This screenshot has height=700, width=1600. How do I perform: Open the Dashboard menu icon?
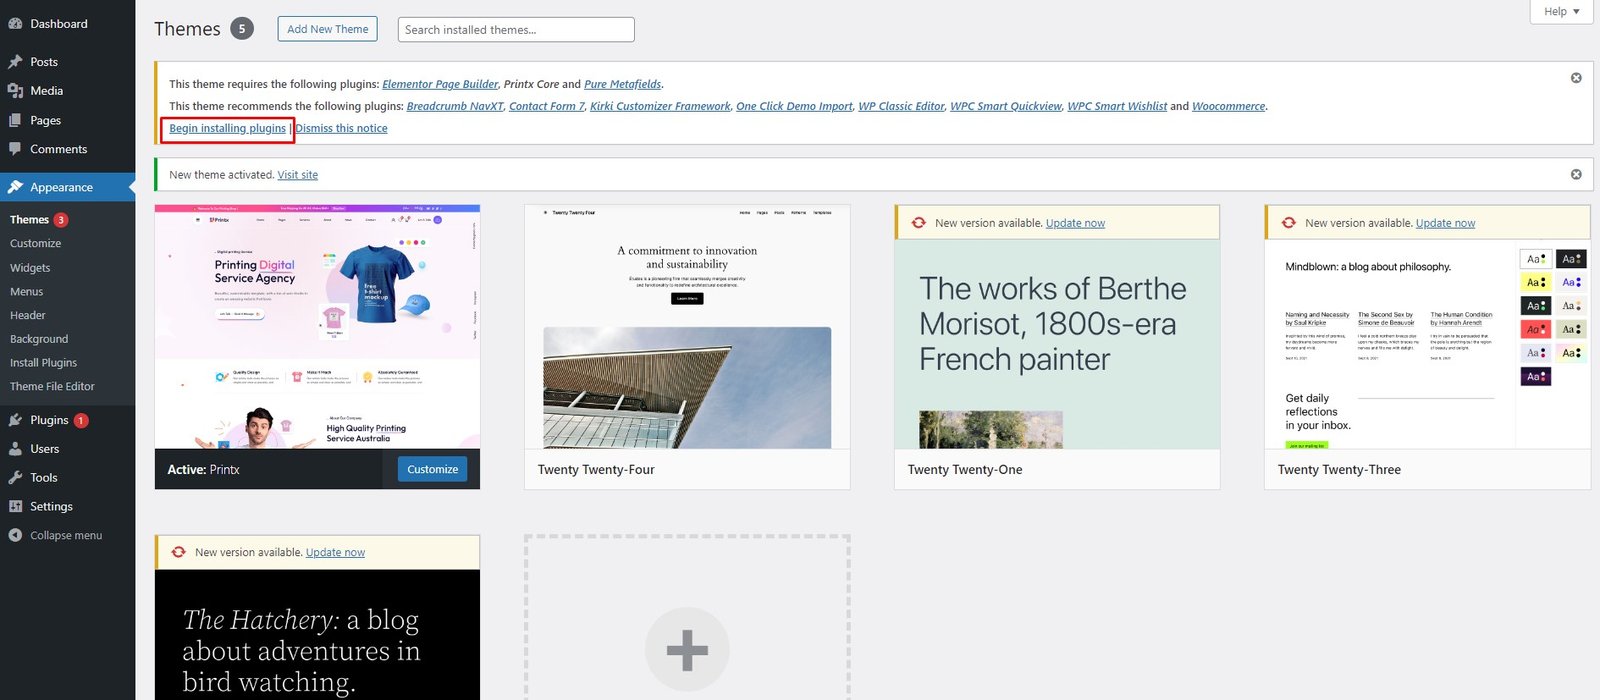pyautogui.click(x=15, y=23)
